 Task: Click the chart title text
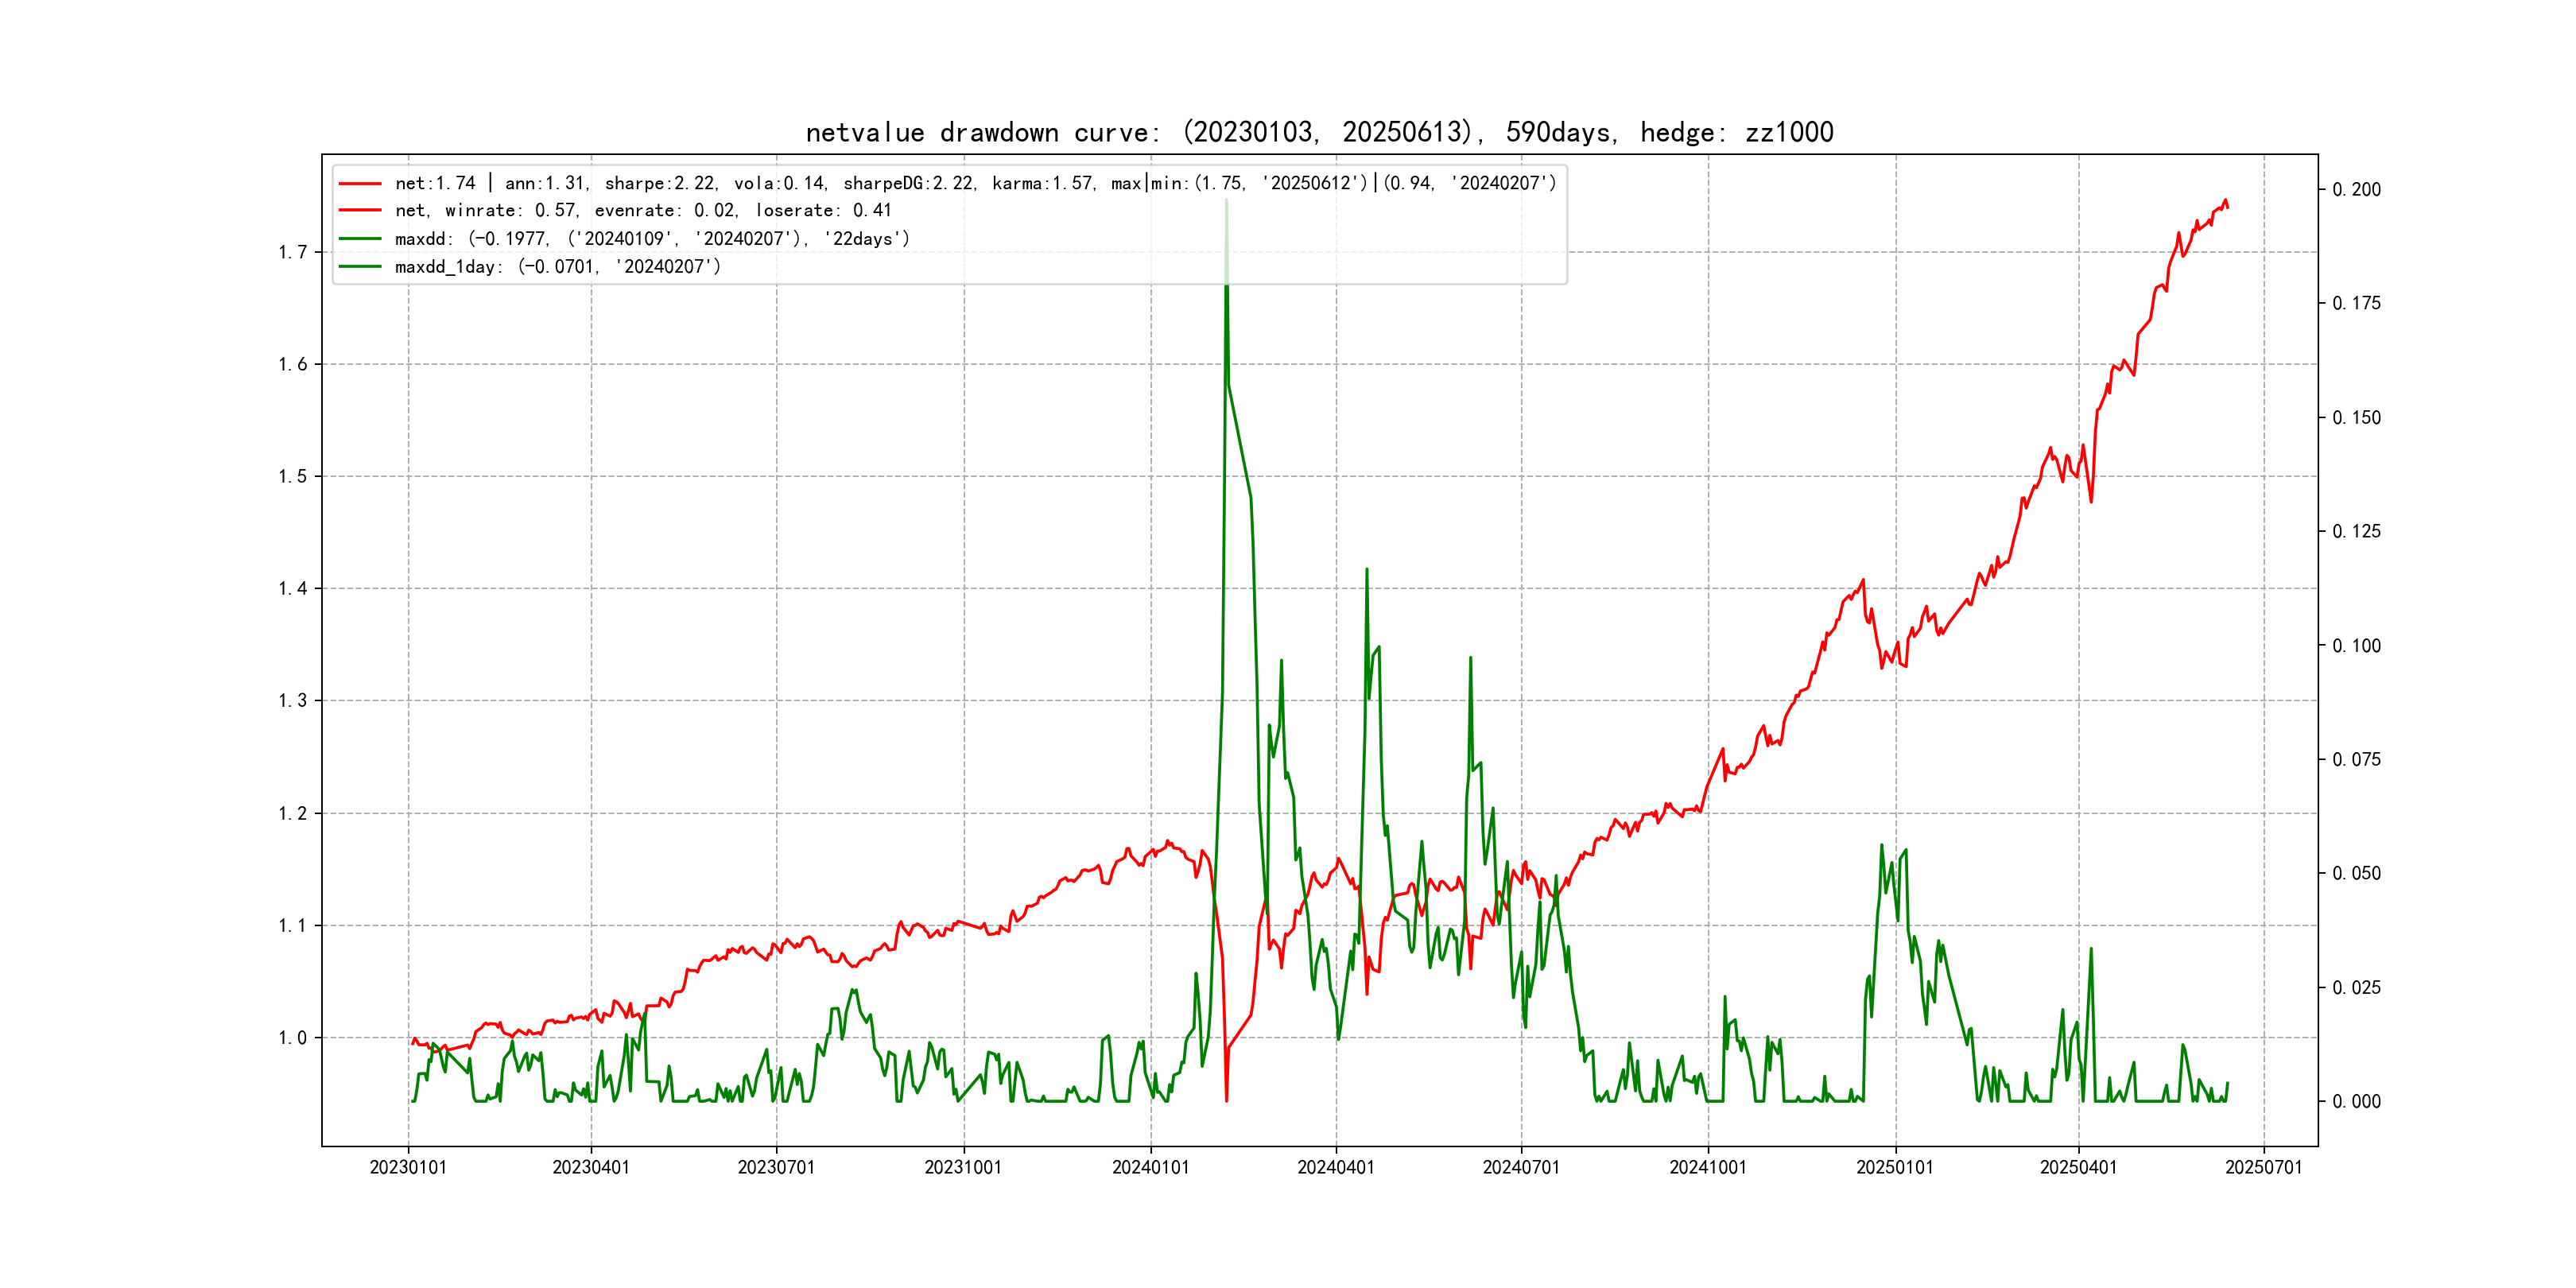[1319, 132]
